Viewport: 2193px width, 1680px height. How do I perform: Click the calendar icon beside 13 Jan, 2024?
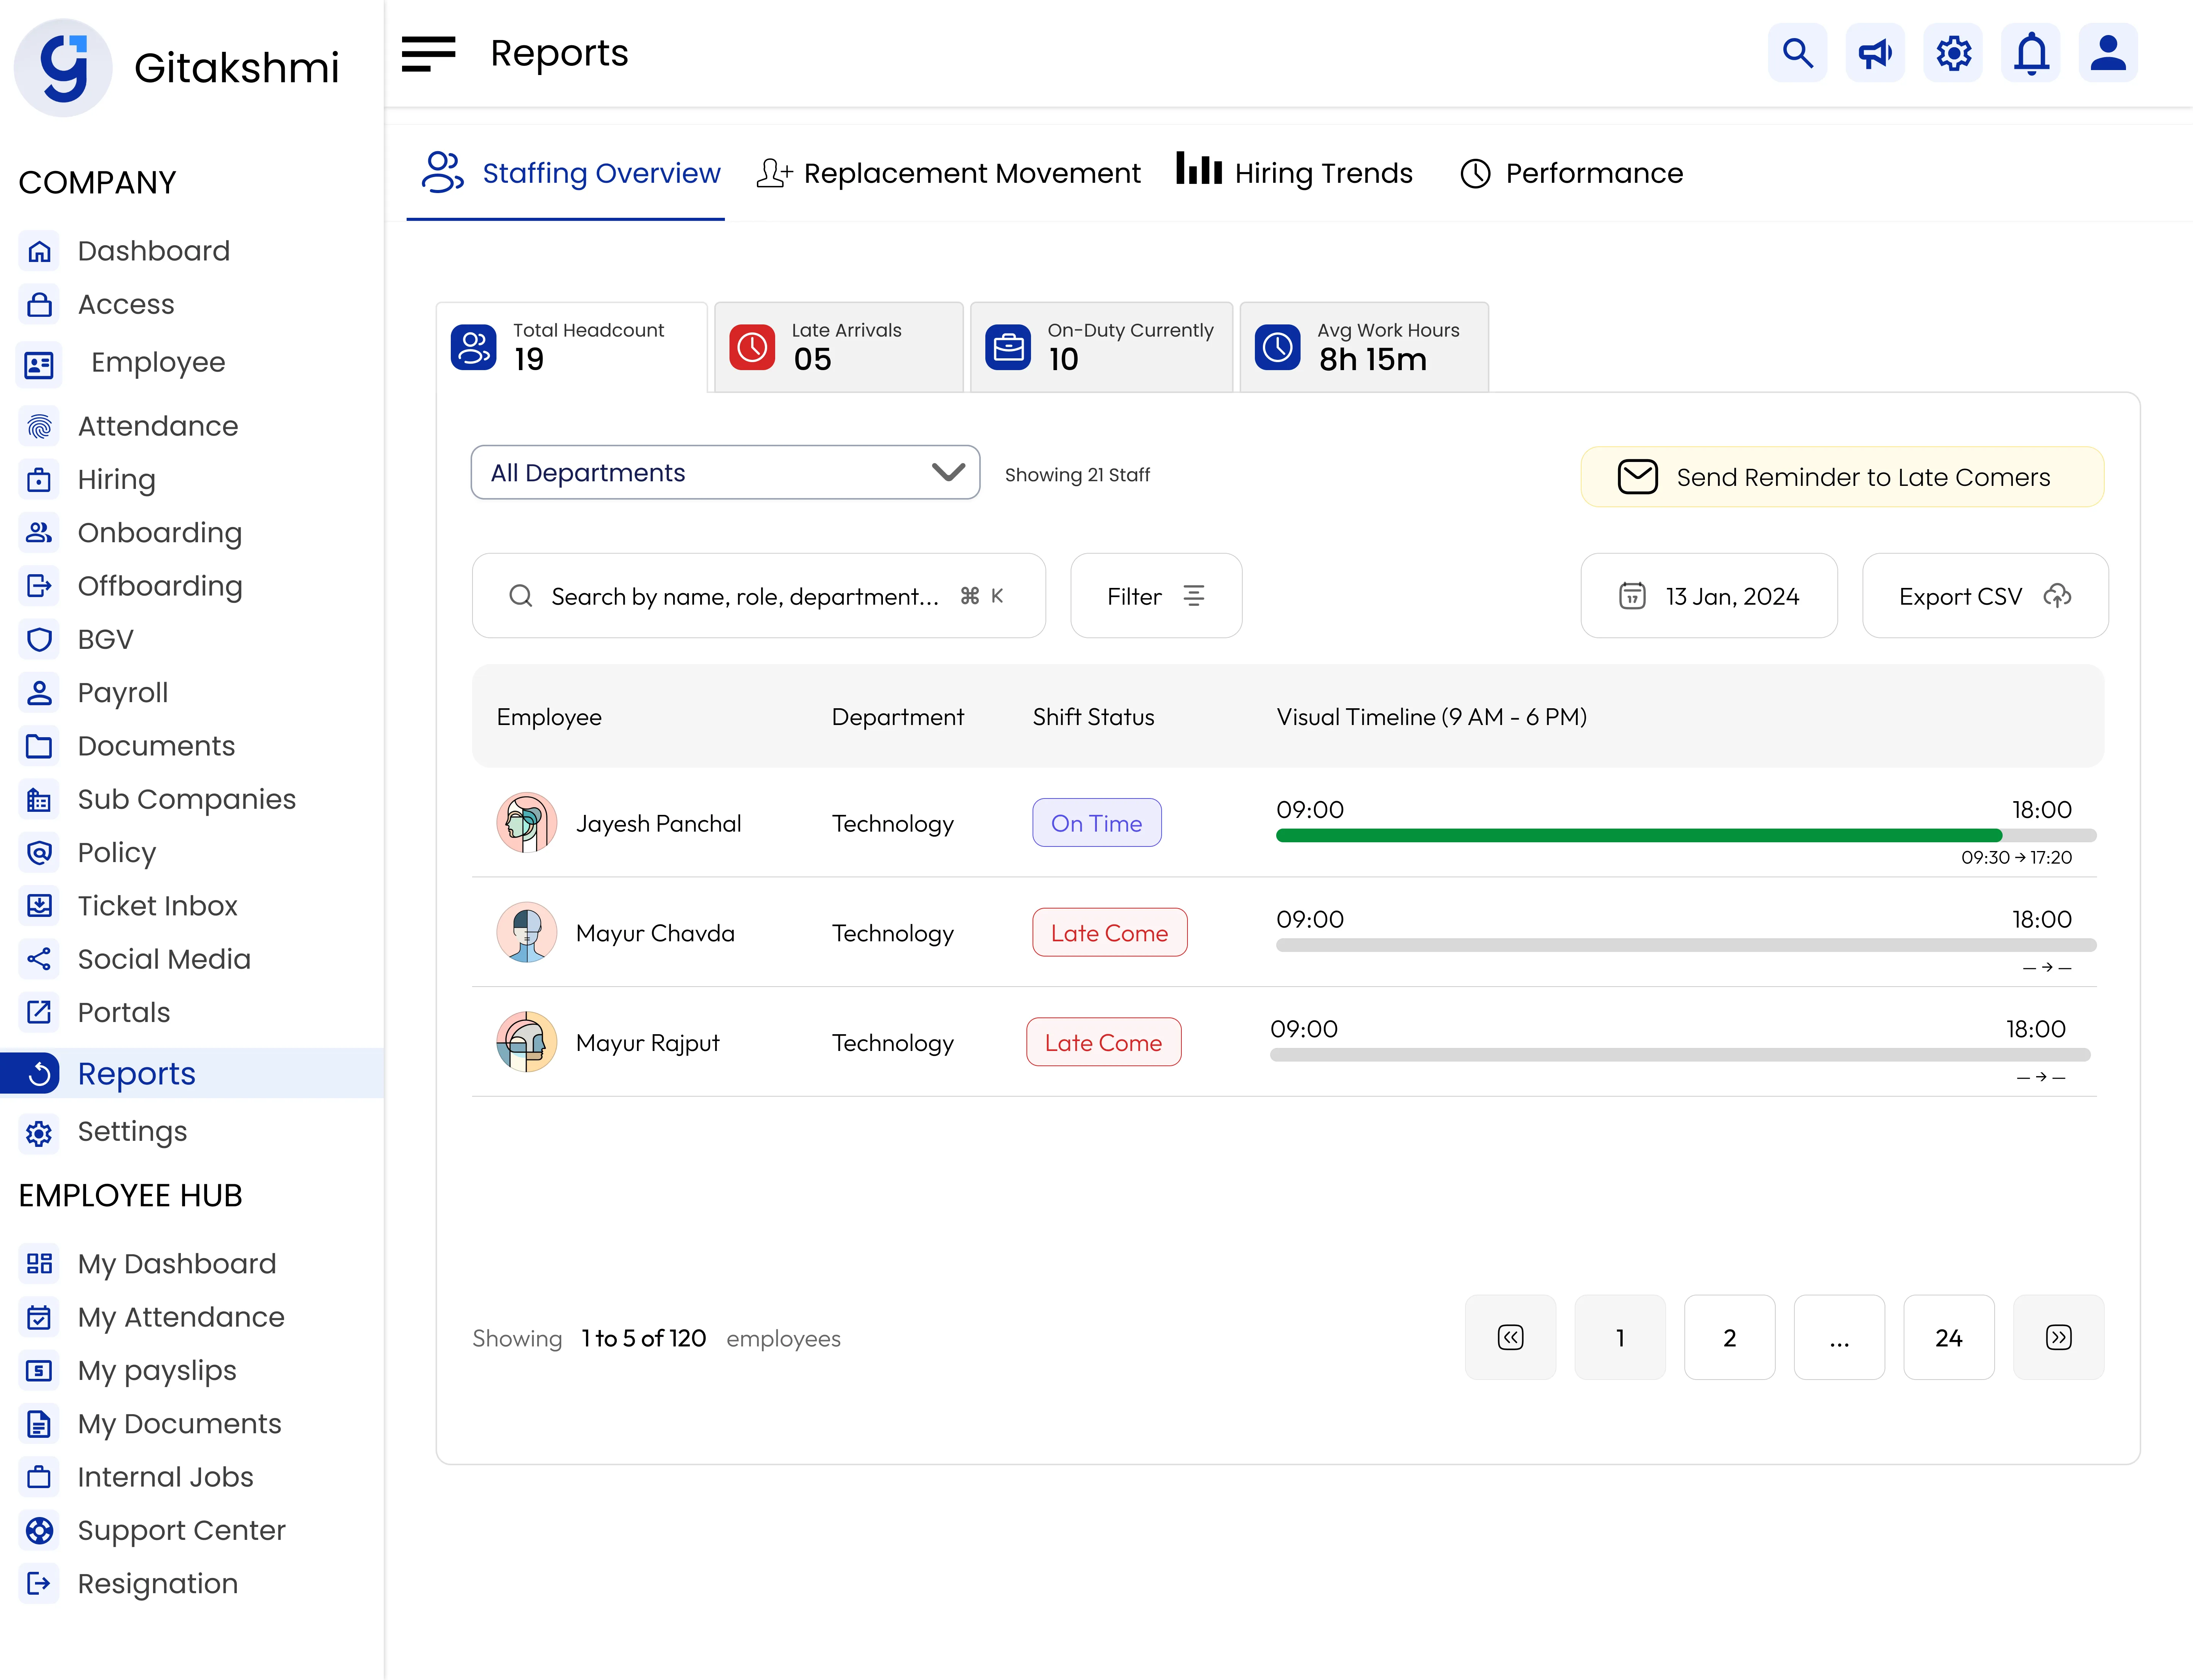pos(1632,596)
